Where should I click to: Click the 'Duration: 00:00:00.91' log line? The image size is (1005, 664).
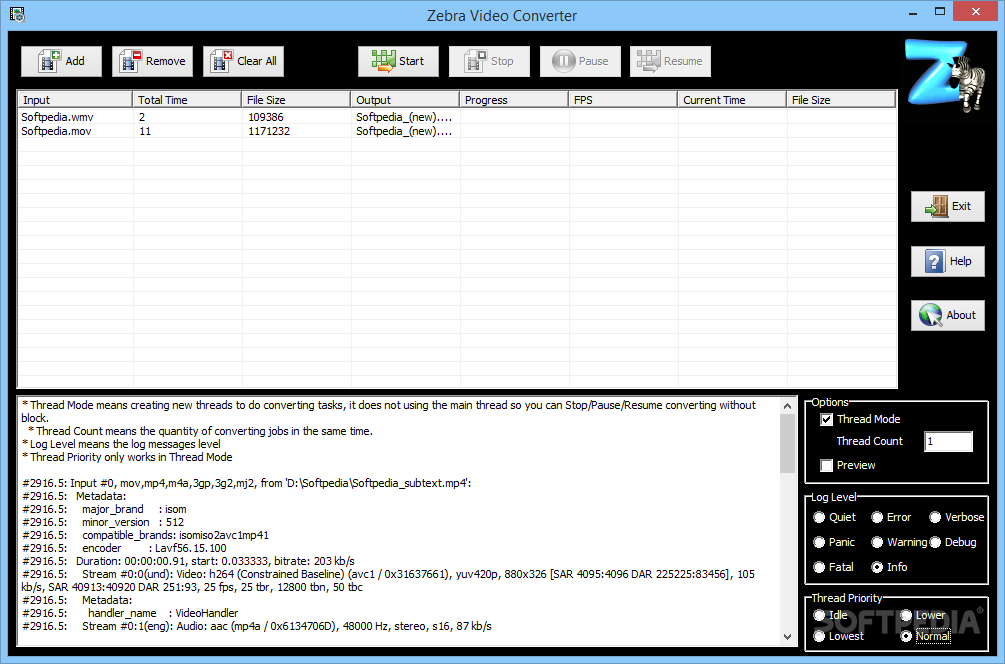pyautogui.click(x=188, y=561)
